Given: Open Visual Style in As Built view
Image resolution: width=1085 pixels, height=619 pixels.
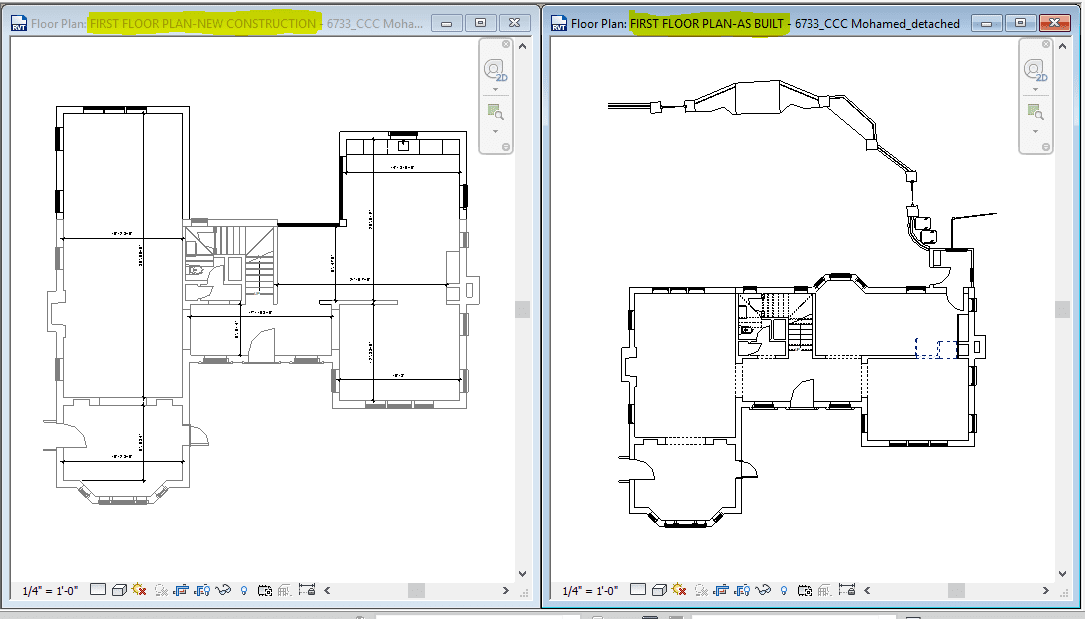Looking at the screenshot, I should coord(658,590).
